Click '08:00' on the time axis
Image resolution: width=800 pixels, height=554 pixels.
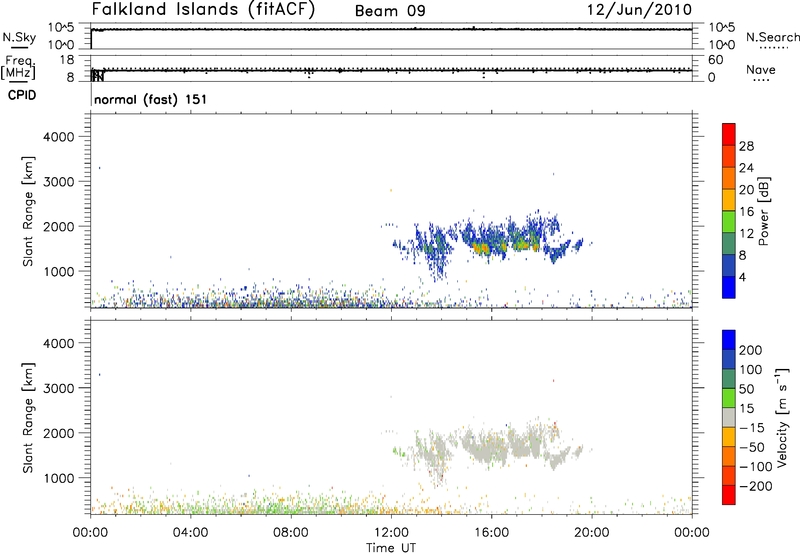(291, 533)
